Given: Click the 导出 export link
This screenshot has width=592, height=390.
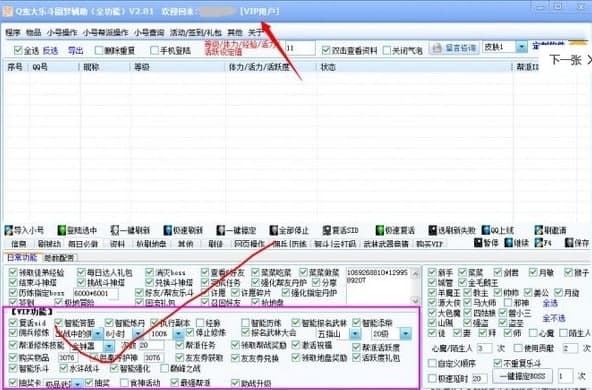Looking at the screenshot, I should (x=76, y=50).
